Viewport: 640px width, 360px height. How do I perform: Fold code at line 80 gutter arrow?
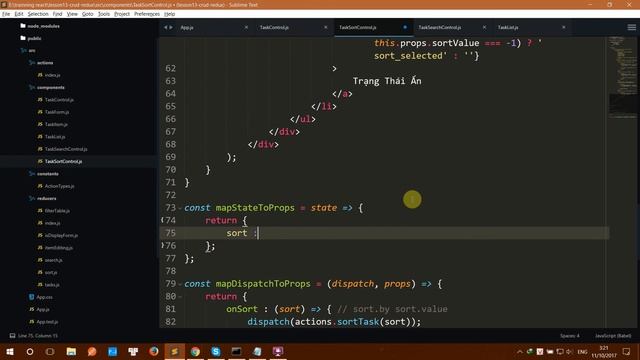(x=180, y=297)
